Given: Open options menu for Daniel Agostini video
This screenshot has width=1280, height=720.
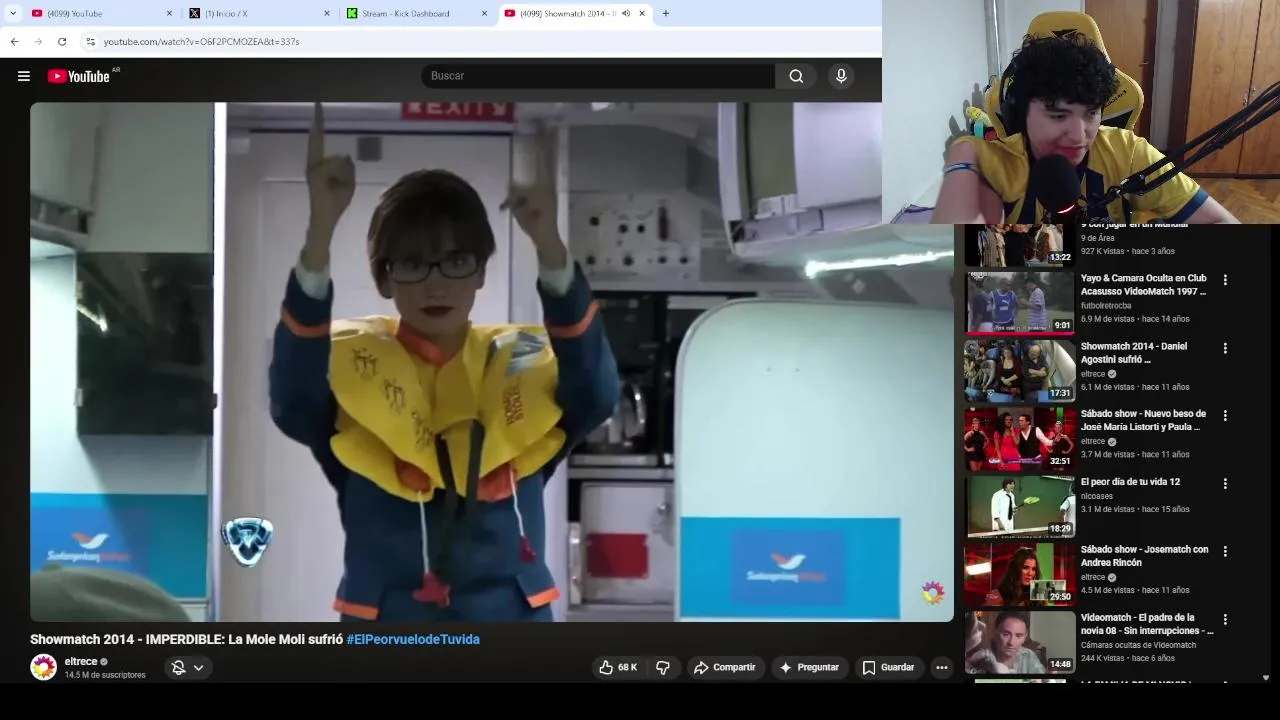Looking at the screenshot, I should (1225, 348).
